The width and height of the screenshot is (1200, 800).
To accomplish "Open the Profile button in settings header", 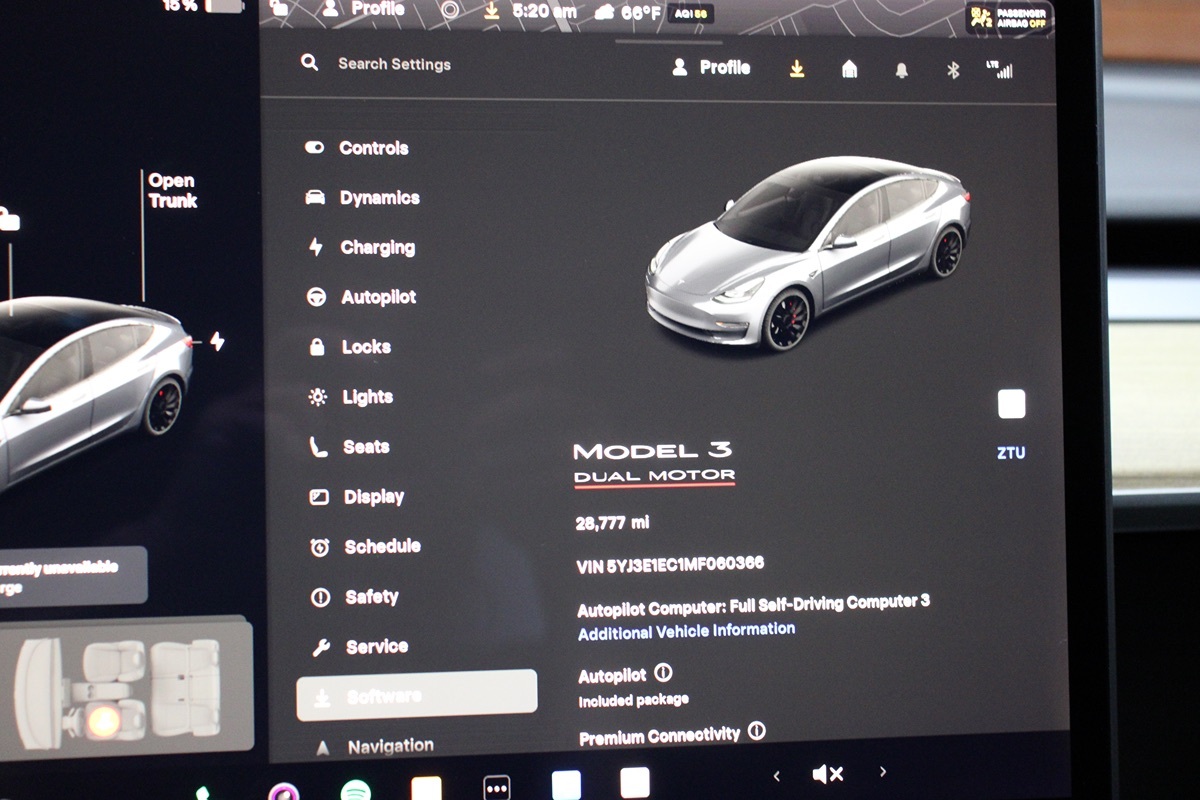I will click(x=711, y=68).
